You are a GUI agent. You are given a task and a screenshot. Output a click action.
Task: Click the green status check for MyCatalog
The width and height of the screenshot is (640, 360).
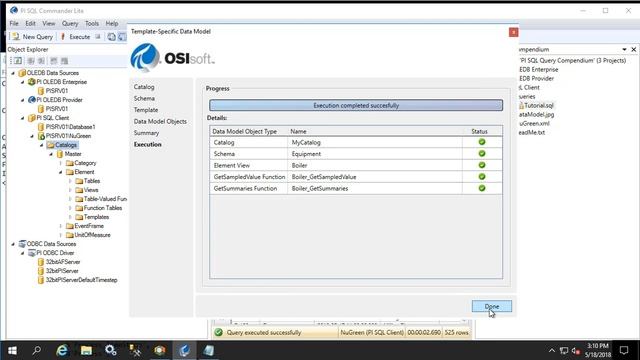click(482, 142)
